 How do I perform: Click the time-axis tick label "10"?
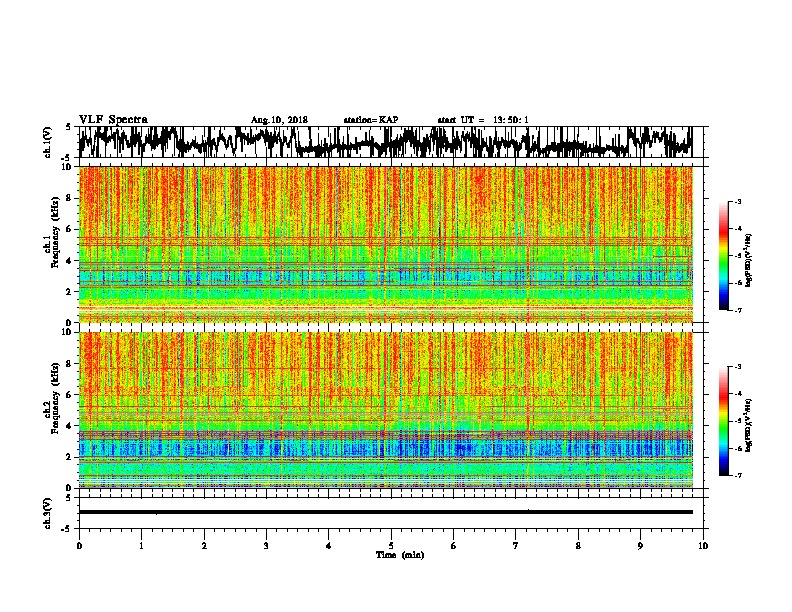point(703,546)
